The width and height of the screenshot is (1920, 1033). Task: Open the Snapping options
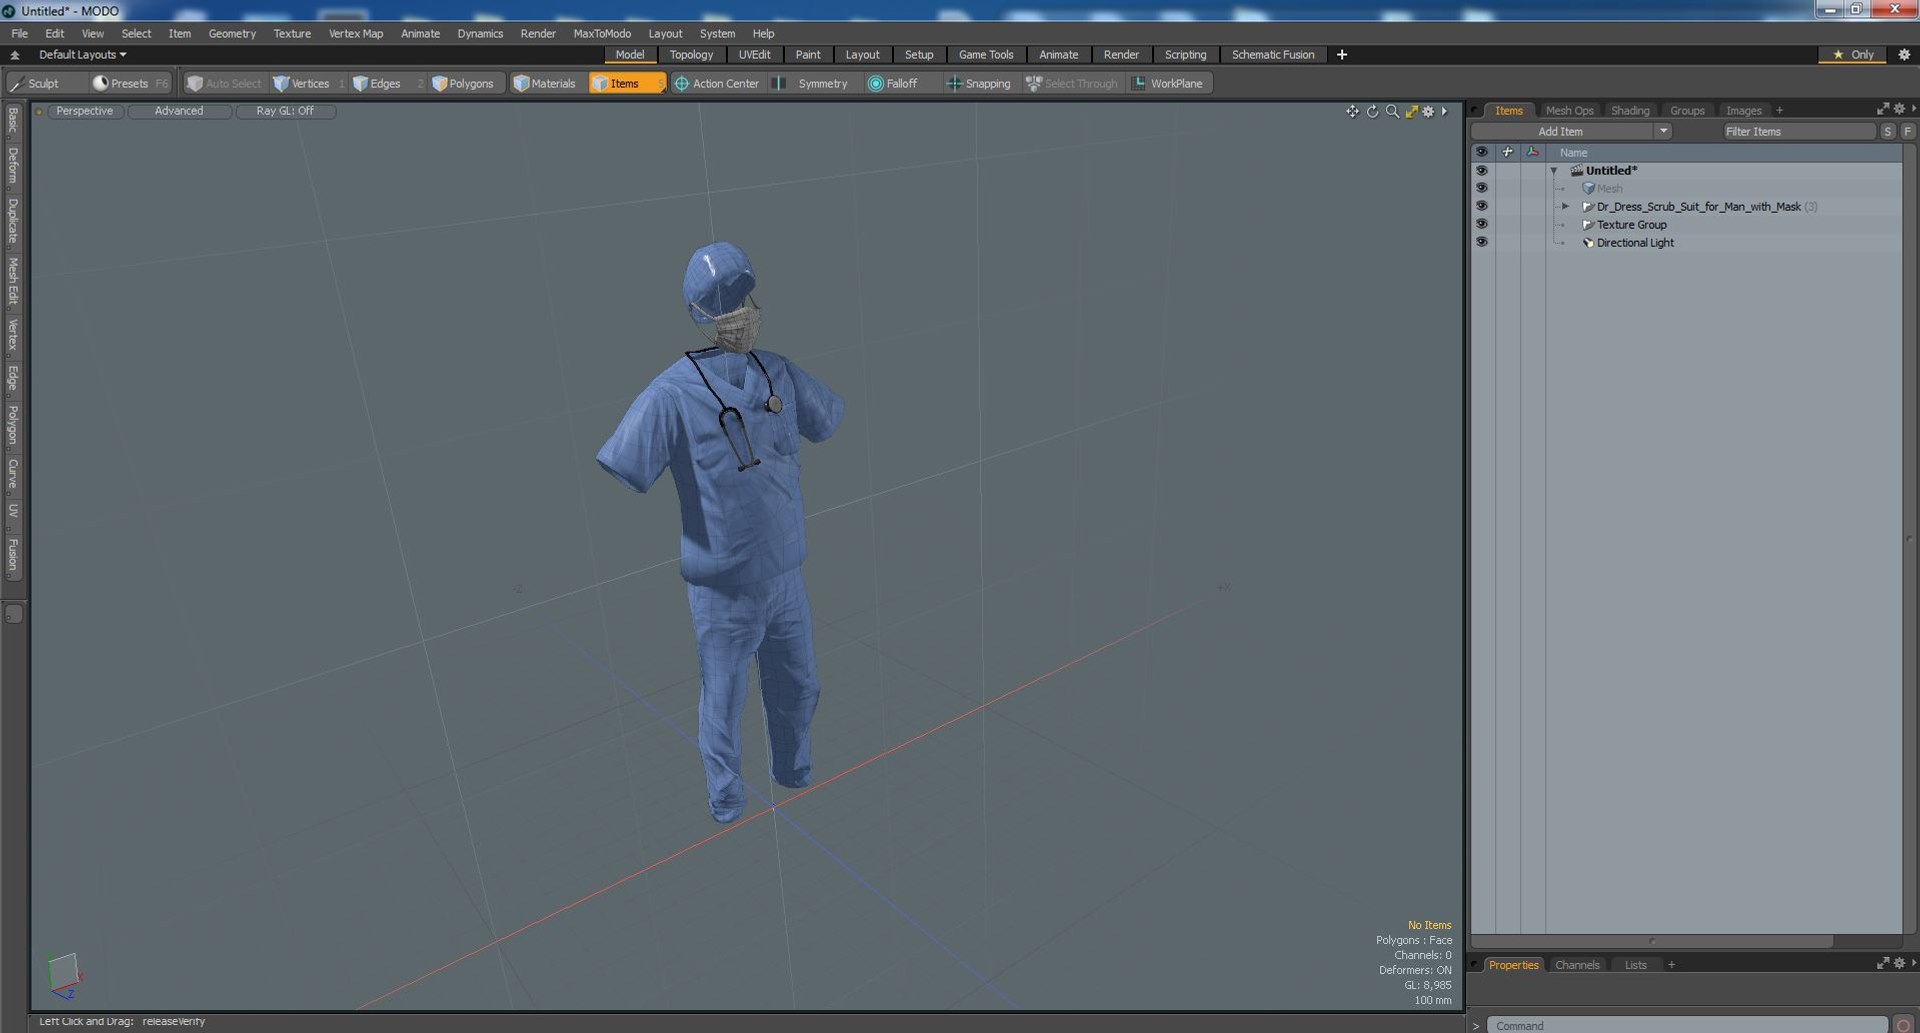[979, 83]
